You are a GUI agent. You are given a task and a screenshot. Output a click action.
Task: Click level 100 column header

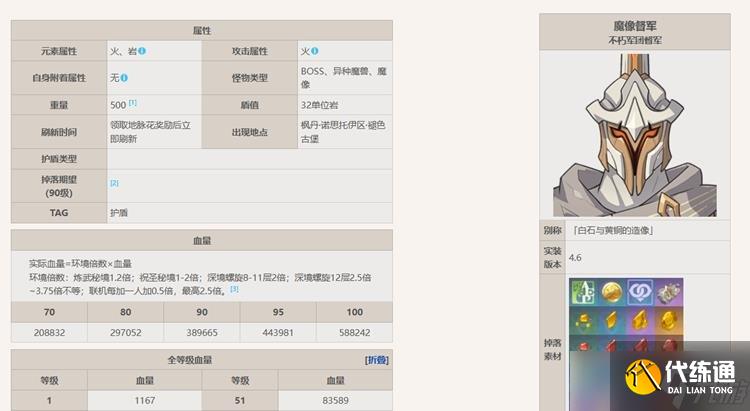[354, 312]
